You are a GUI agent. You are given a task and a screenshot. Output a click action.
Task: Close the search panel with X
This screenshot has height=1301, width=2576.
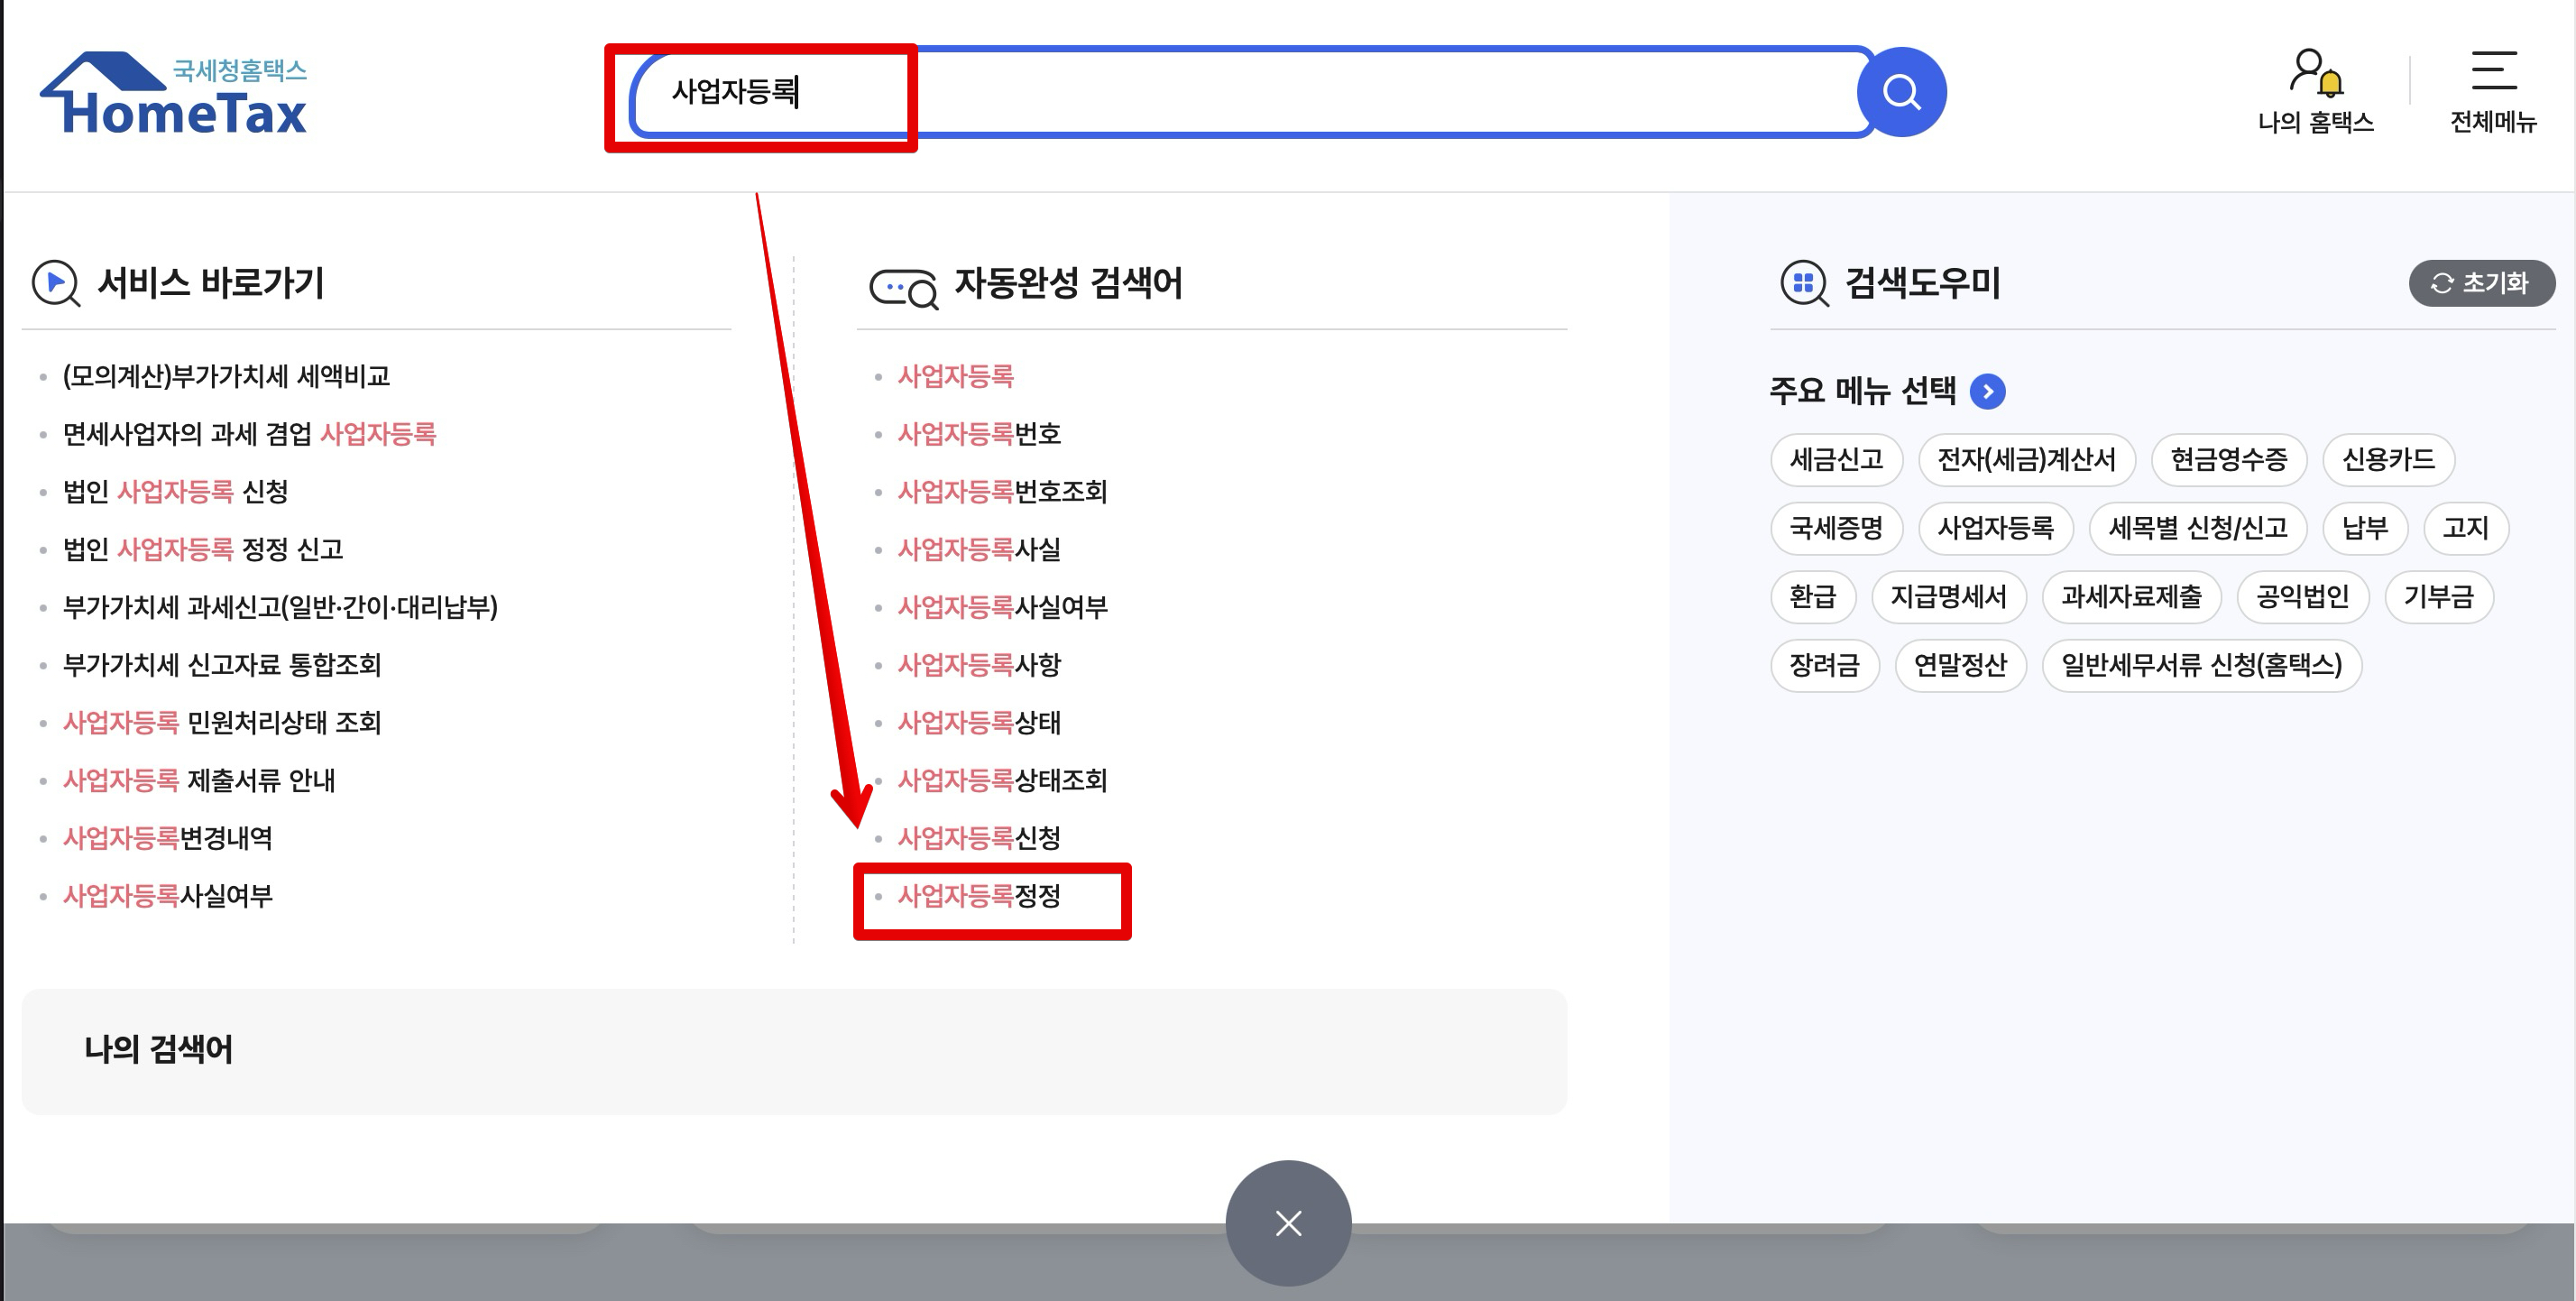point(1288,1222)
